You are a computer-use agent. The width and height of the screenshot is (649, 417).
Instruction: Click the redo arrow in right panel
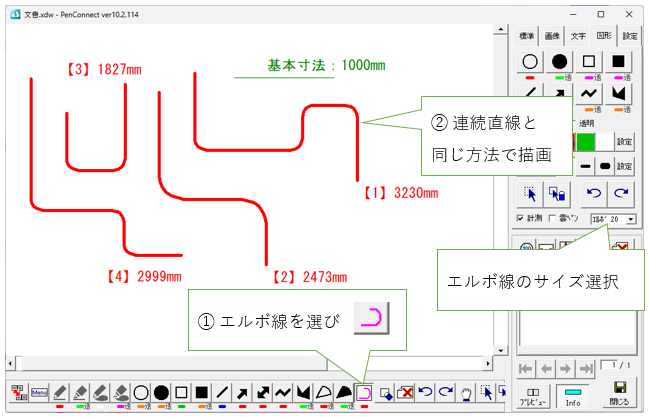620,193
